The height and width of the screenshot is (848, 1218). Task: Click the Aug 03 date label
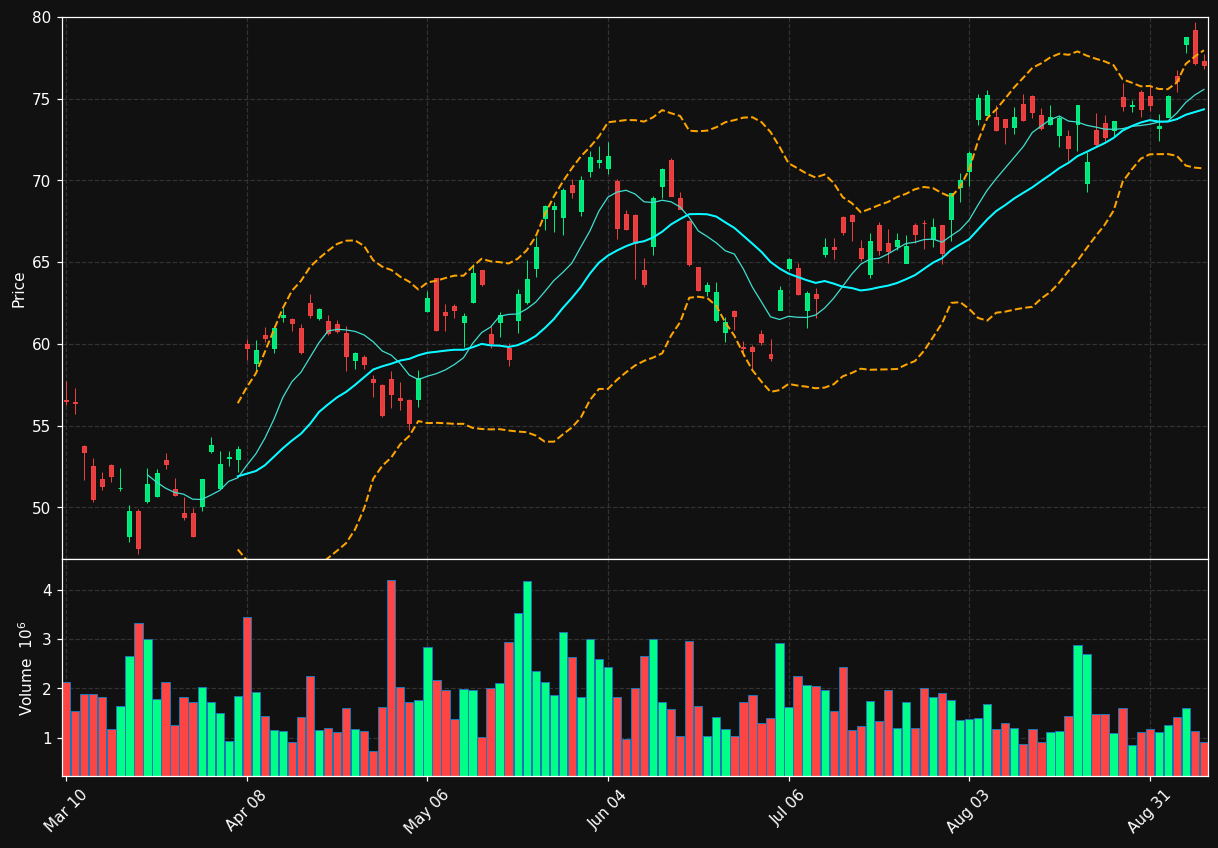coord(968,810)
